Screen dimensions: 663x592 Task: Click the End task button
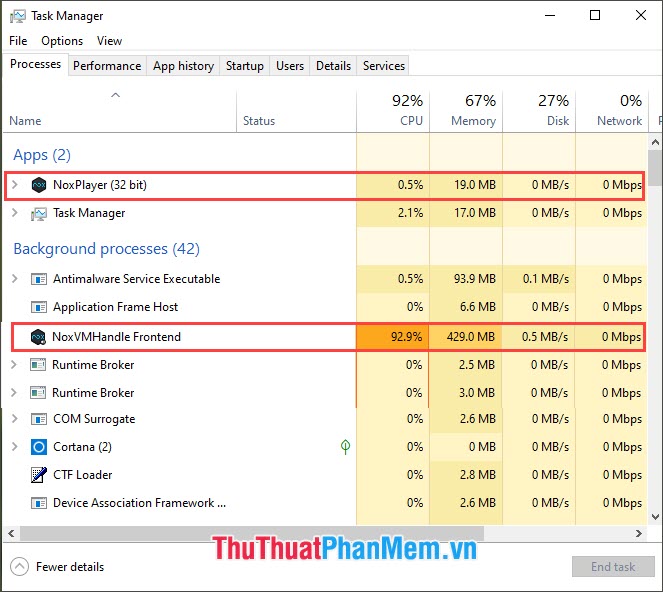pyautogui.click(x=613, y=567)
